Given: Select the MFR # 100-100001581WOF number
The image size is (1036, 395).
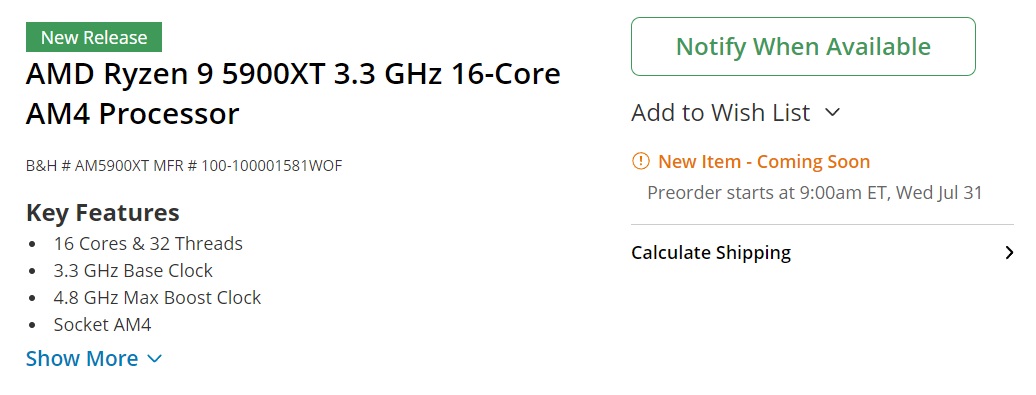Looking at the screenshot, I should point(248,166).
